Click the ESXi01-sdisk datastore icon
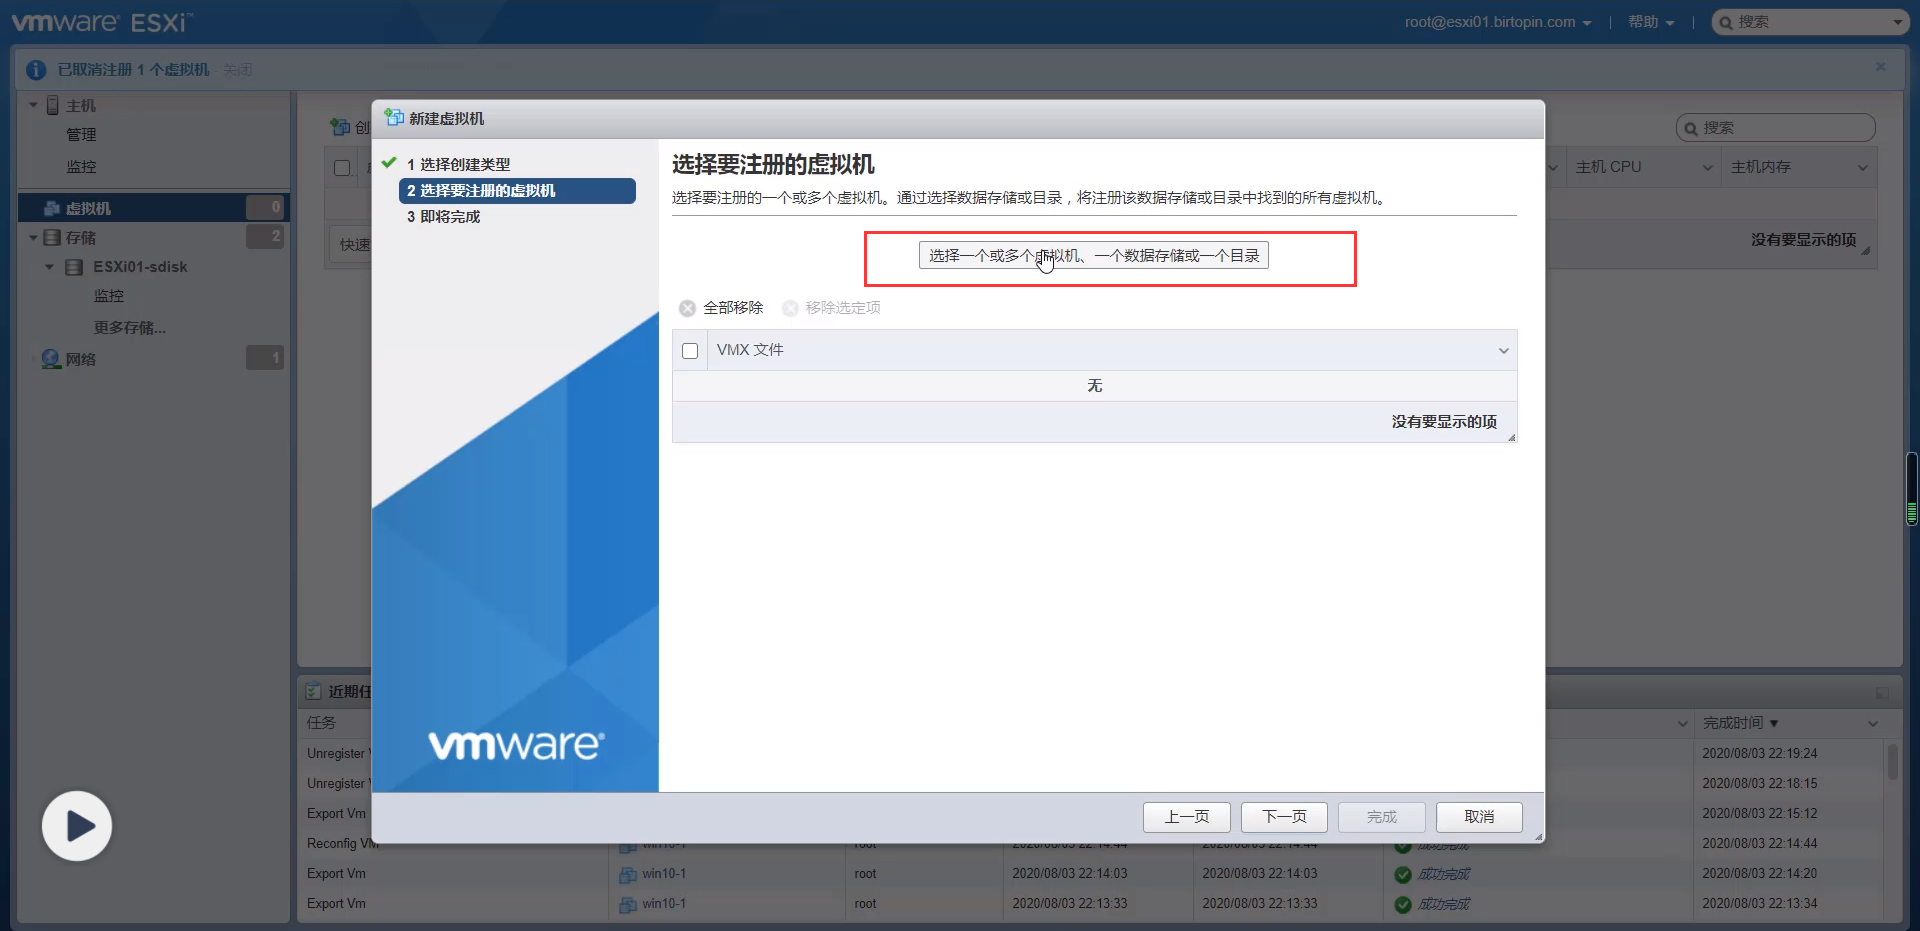Image resolution: width=1920 pixels, height=931 pixels. [74, 267]
